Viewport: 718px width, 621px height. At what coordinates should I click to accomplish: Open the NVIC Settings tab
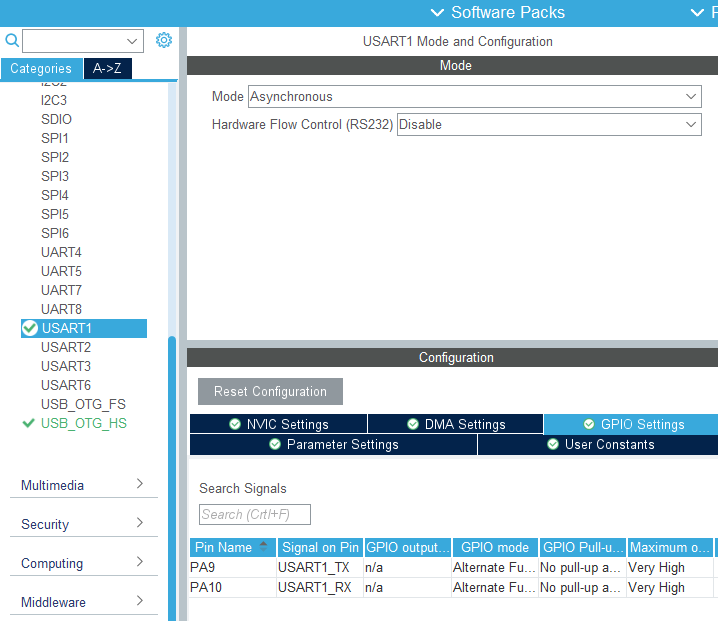(278, 424)
